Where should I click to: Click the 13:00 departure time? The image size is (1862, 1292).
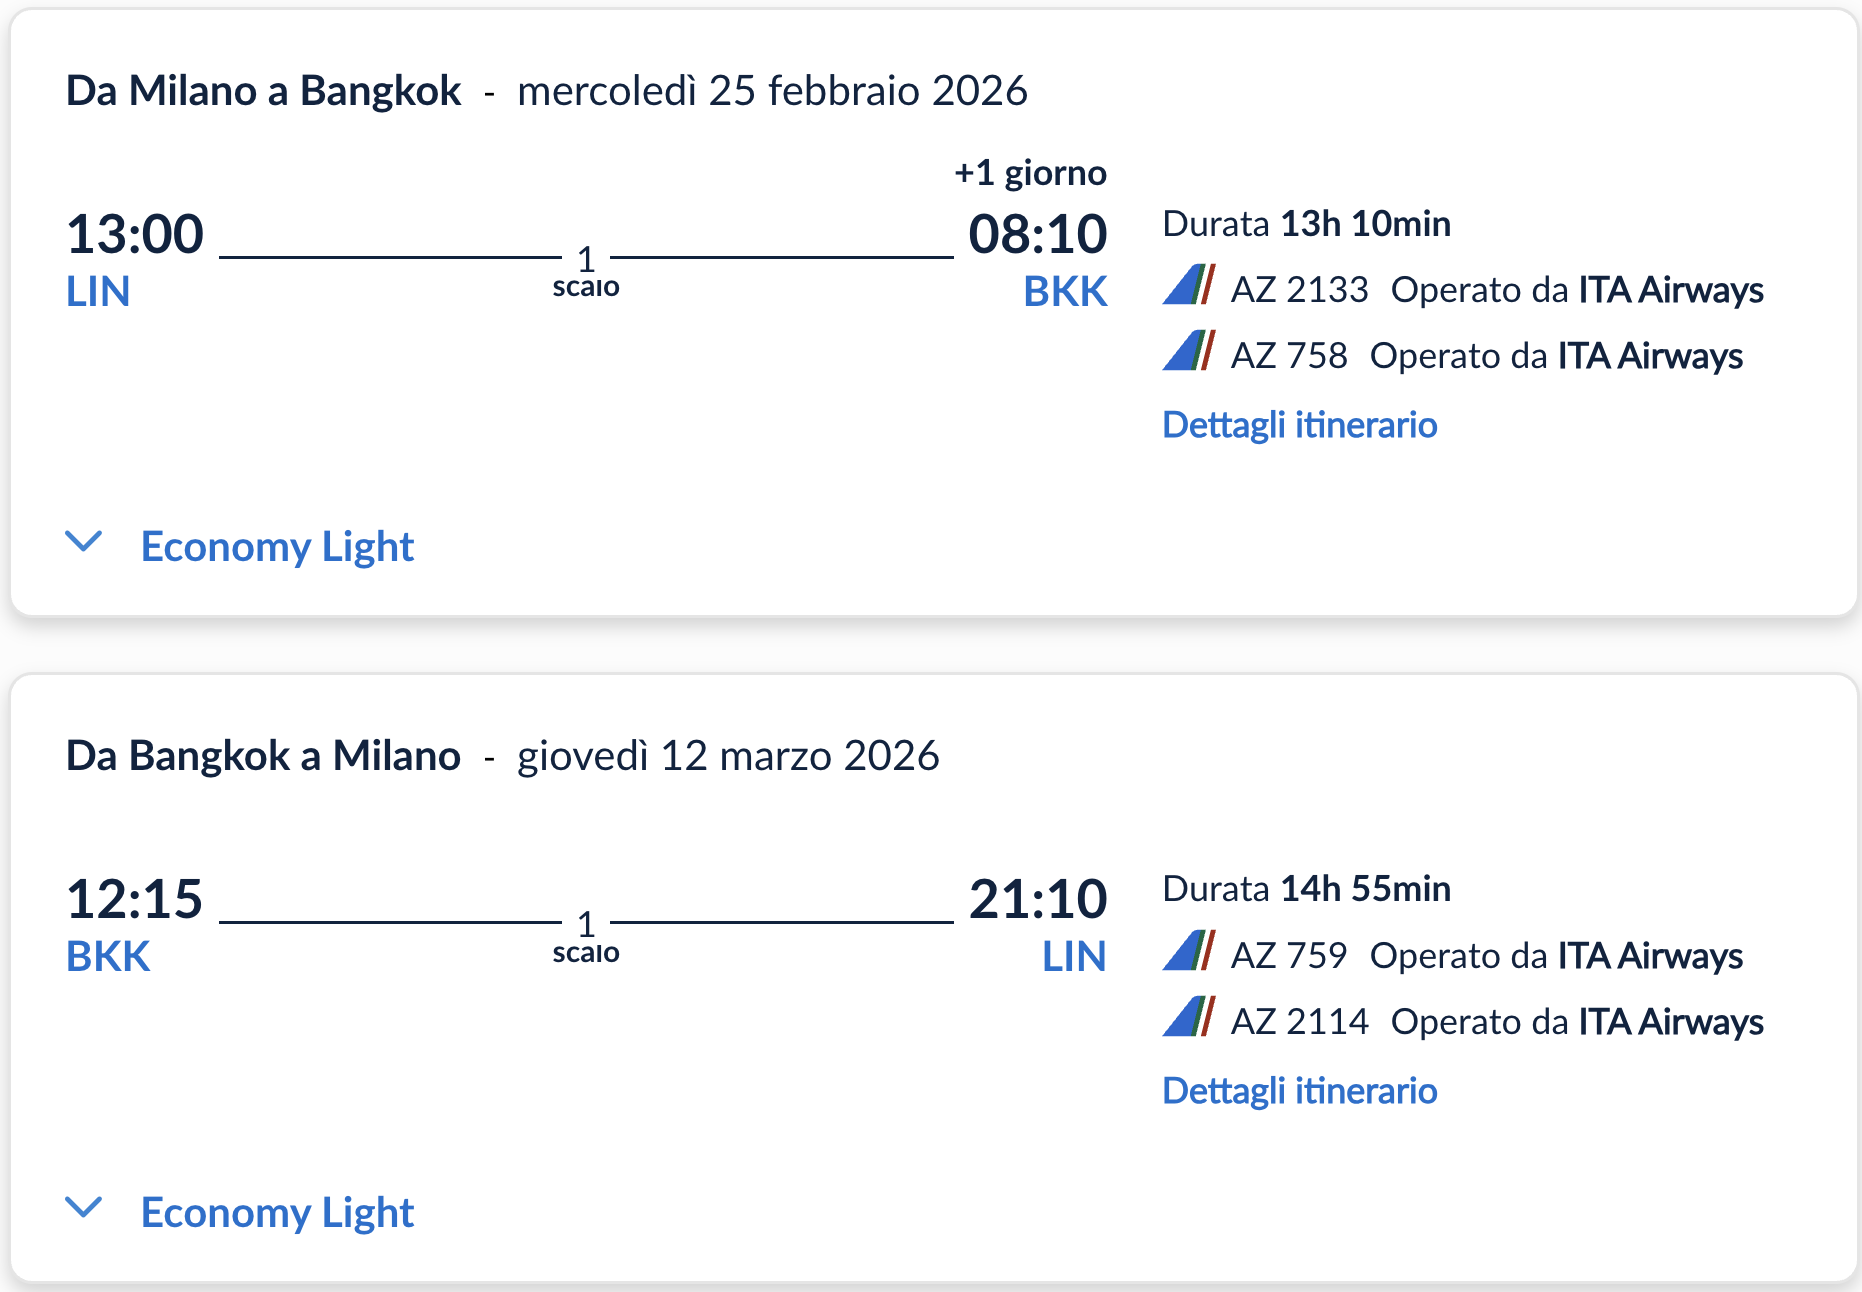pos(135,233)
